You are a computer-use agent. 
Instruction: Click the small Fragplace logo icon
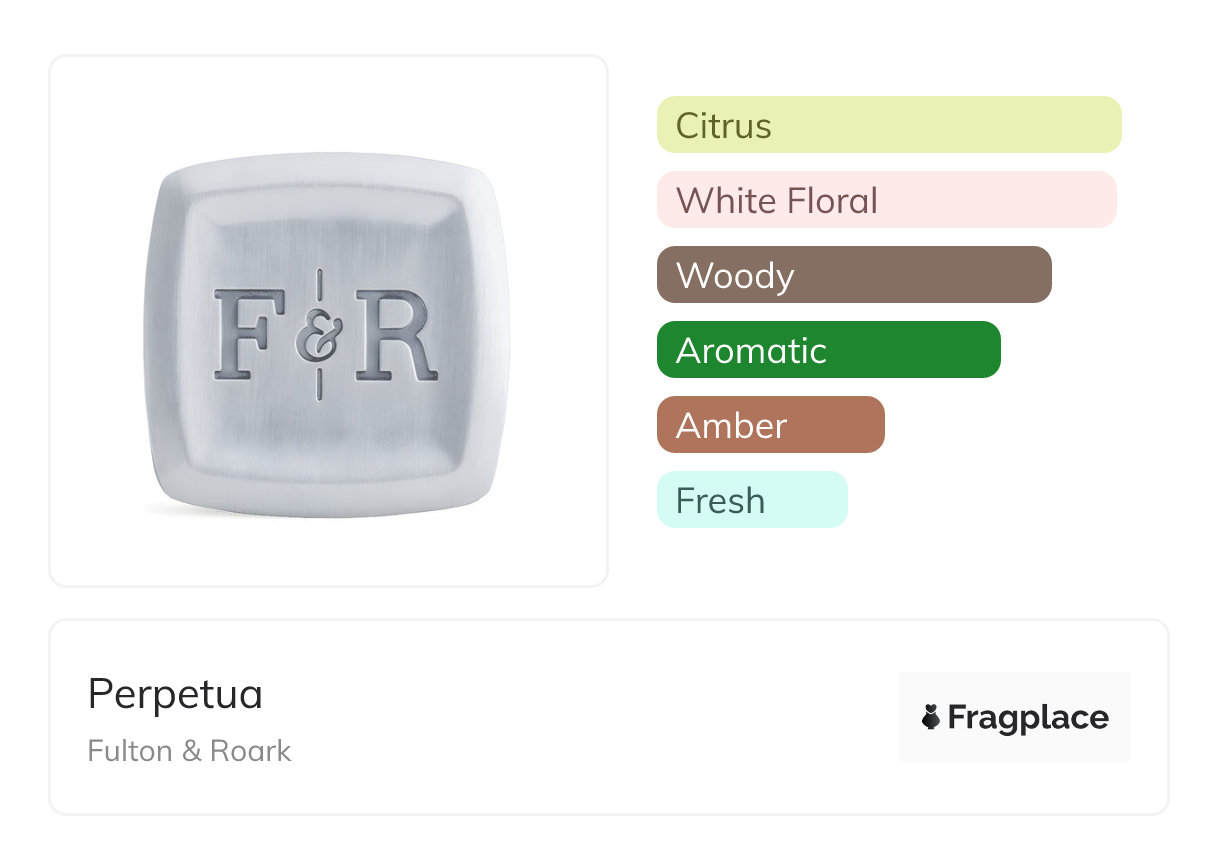click(x=931, y=717)
